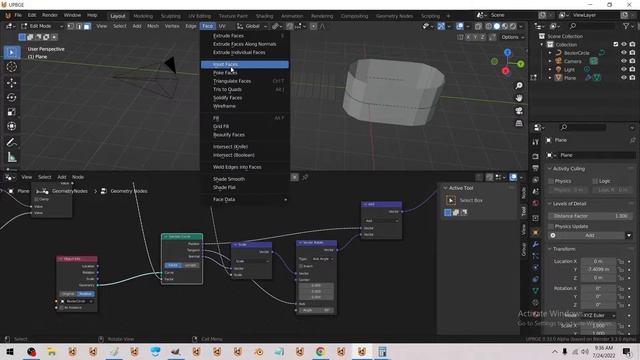
Task: Pick the Rotate tool in left toolbar
Action: [x=11, y=97]
